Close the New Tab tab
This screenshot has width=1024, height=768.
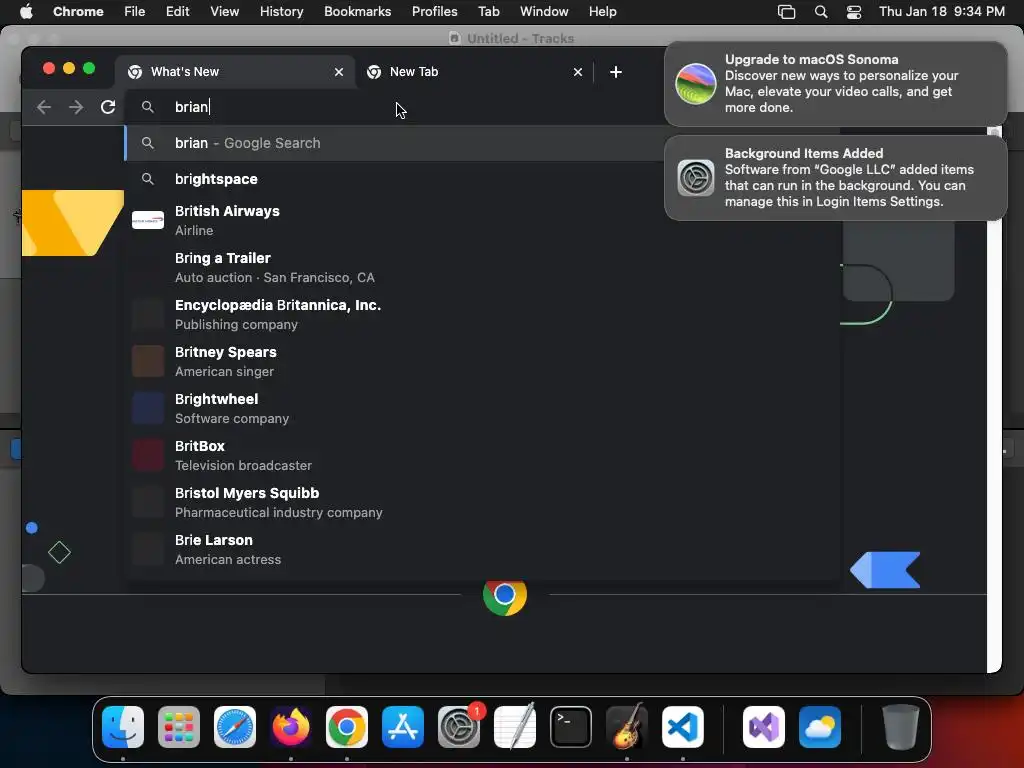[x=578, y=72]
